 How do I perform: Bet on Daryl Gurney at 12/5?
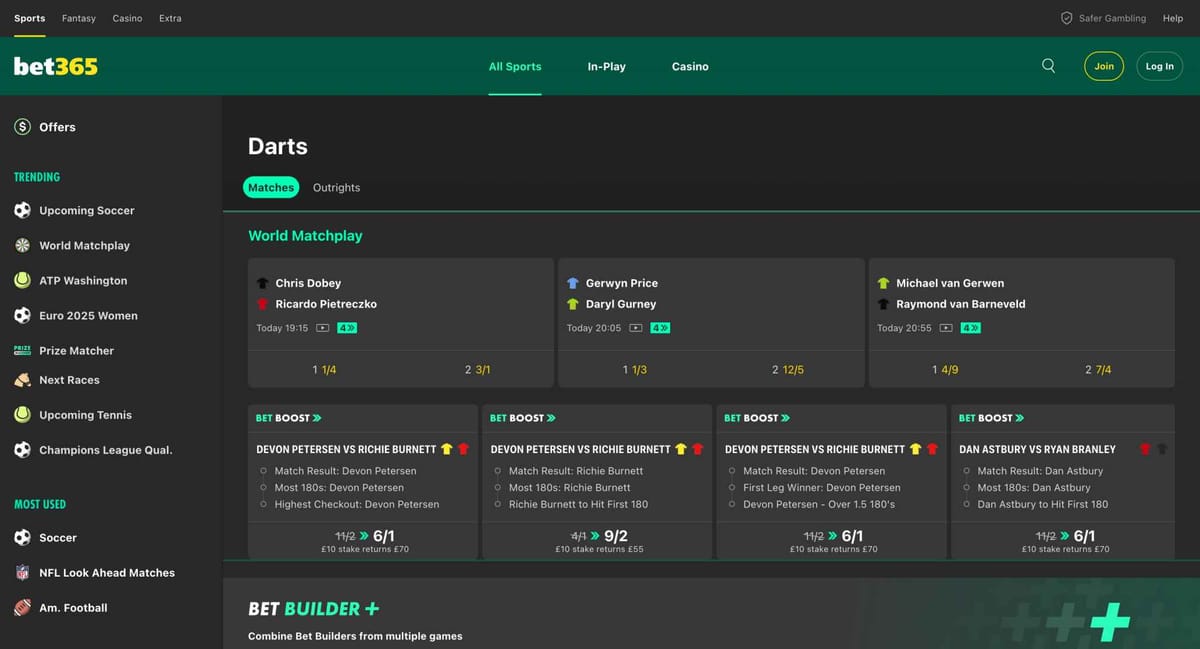click(788, 370)
